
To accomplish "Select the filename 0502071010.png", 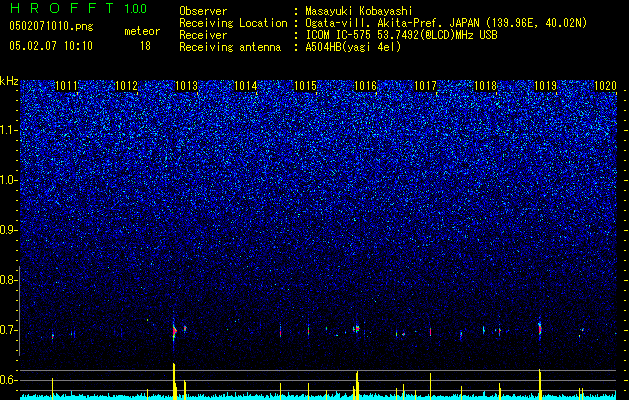I will coord(51,26).
